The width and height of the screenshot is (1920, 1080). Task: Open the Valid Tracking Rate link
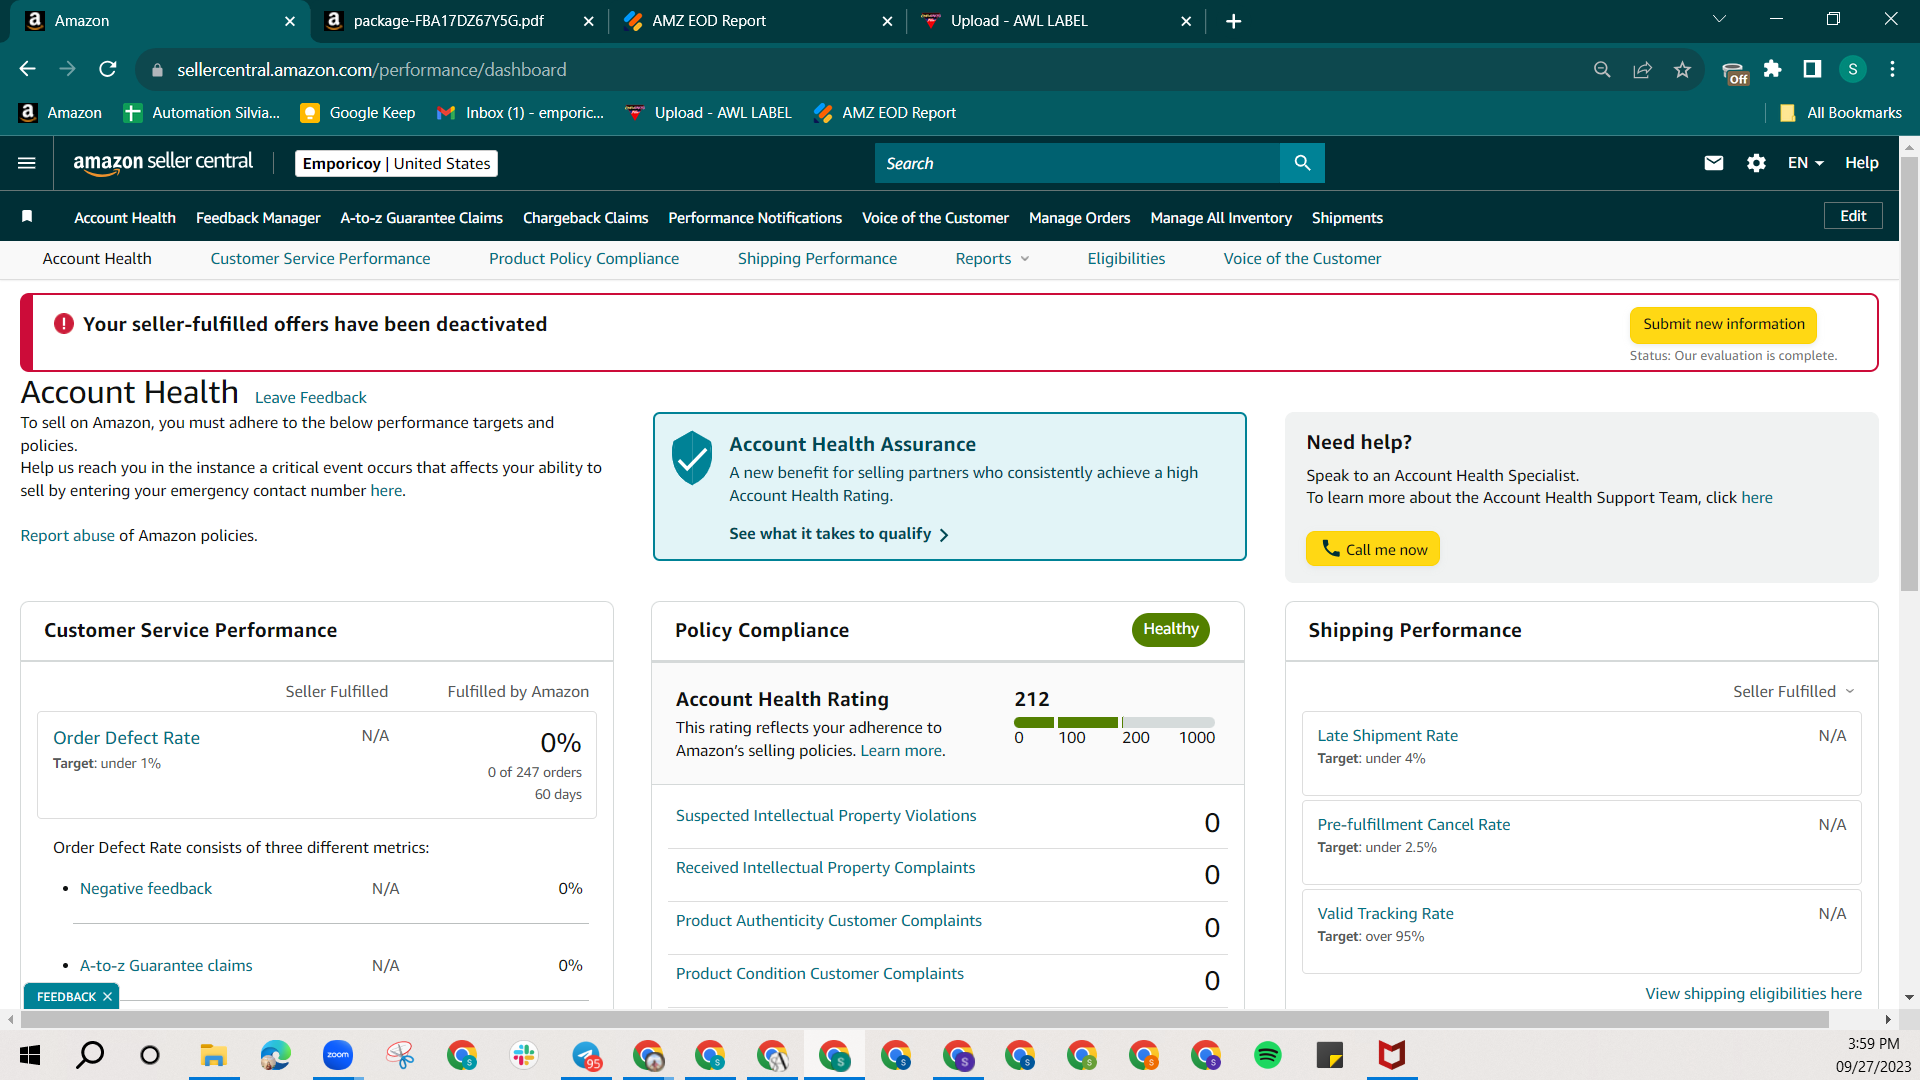point(1385,914)
